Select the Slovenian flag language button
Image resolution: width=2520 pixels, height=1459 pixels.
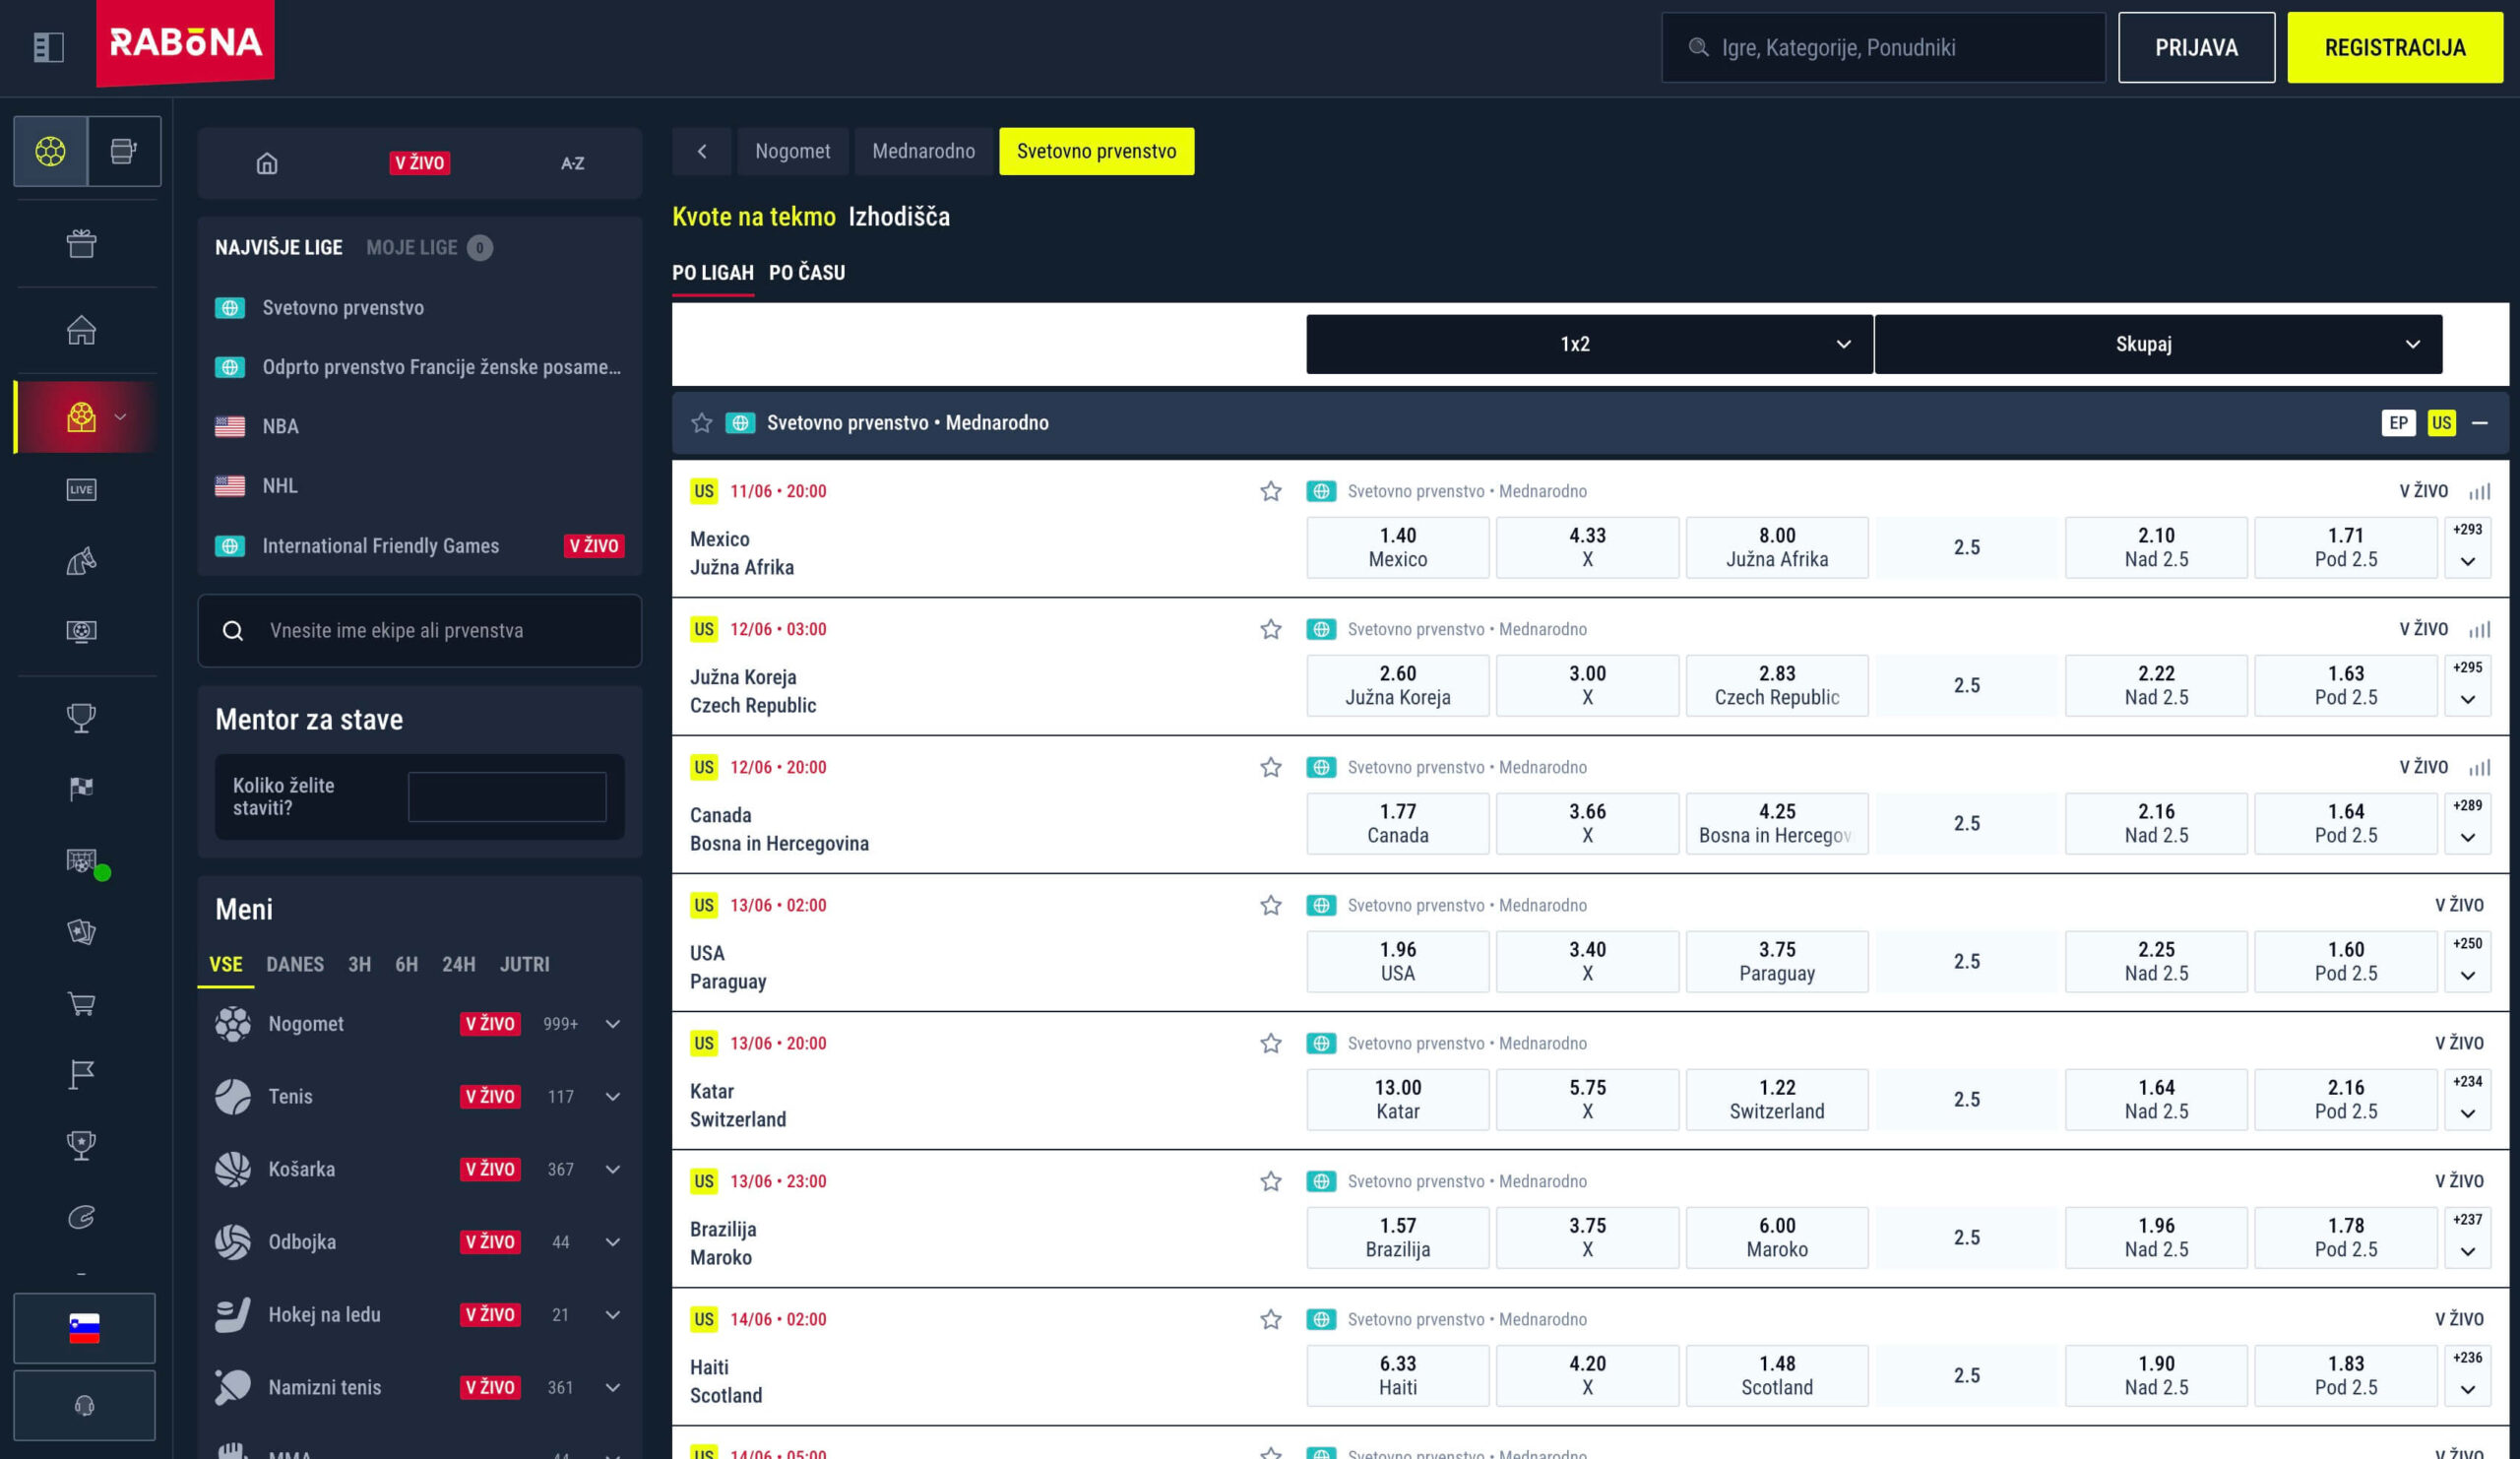pyautogui.click(x=84, y=1328)
